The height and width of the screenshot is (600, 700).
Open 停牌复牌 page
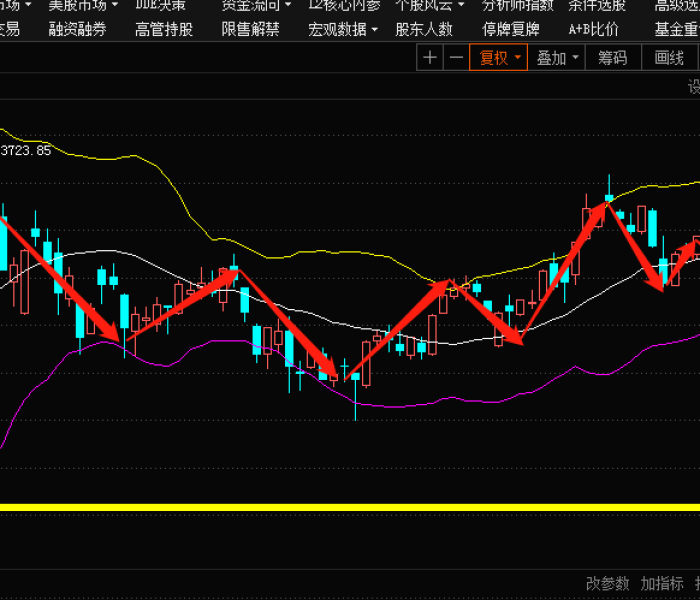pos(510,29)
